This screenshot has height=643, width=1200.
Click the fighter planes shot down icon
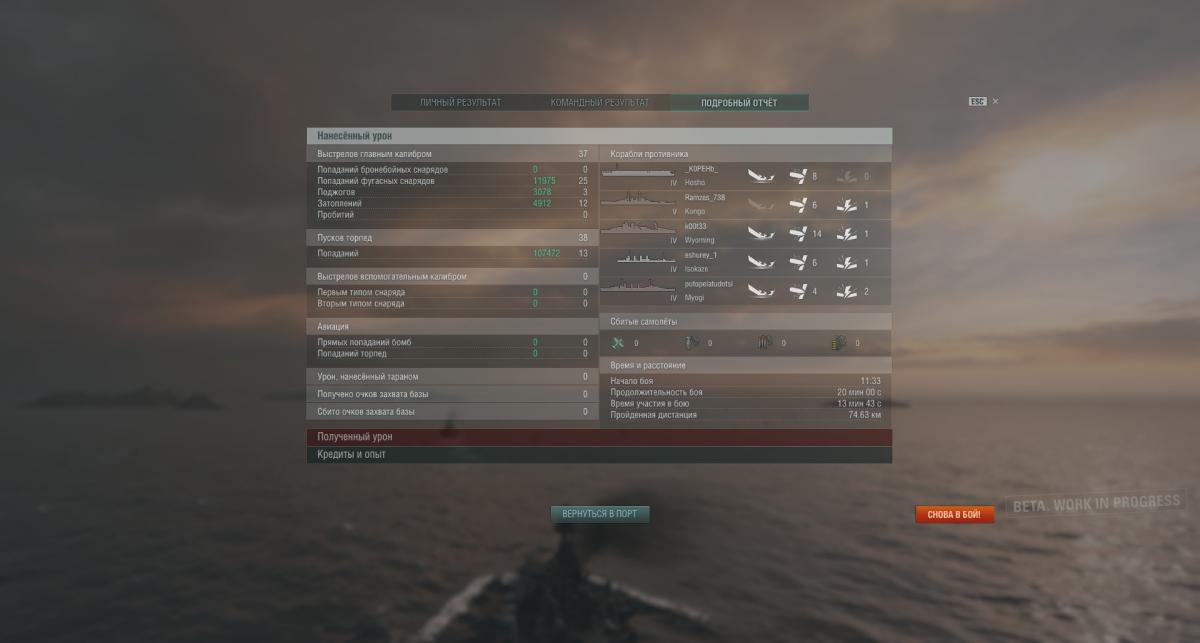click(617, 343)
